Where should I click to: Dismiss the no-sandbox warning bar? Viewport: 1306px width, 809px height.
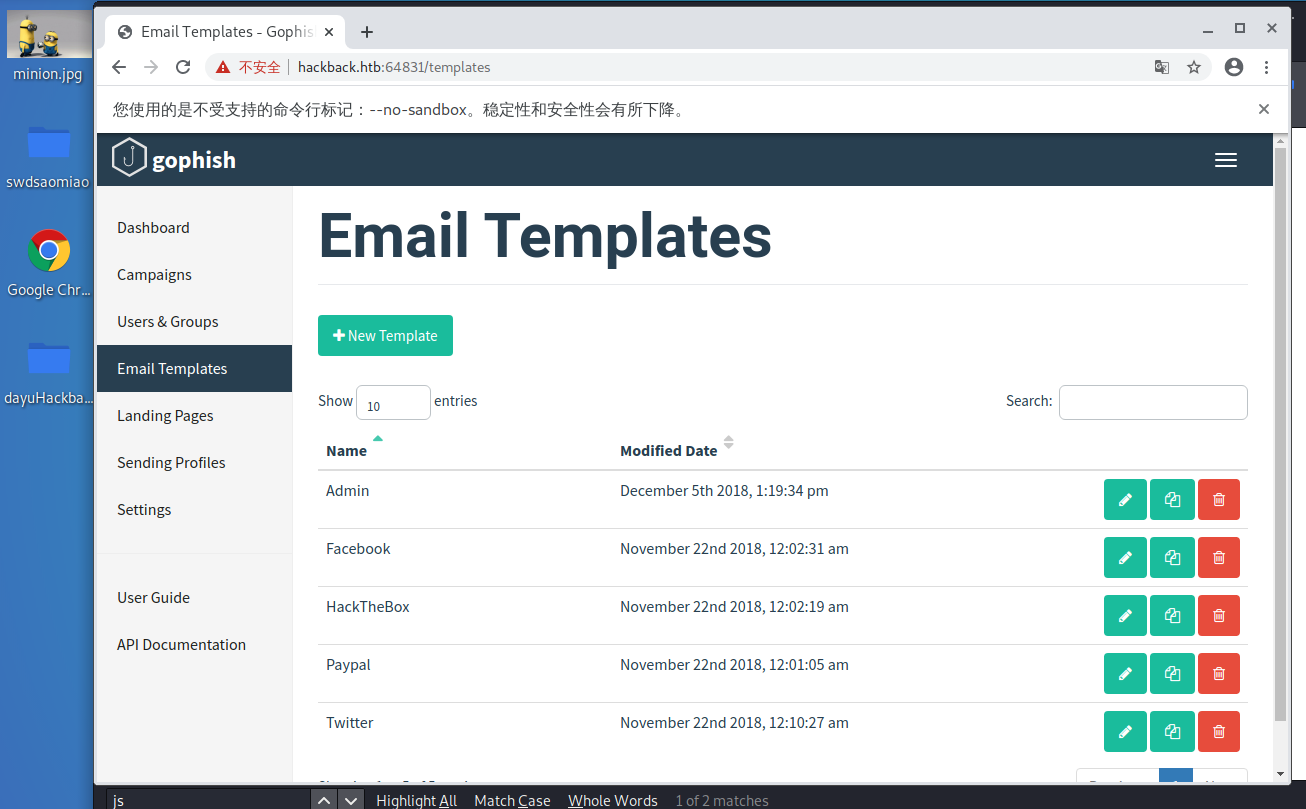[1264, 109]
